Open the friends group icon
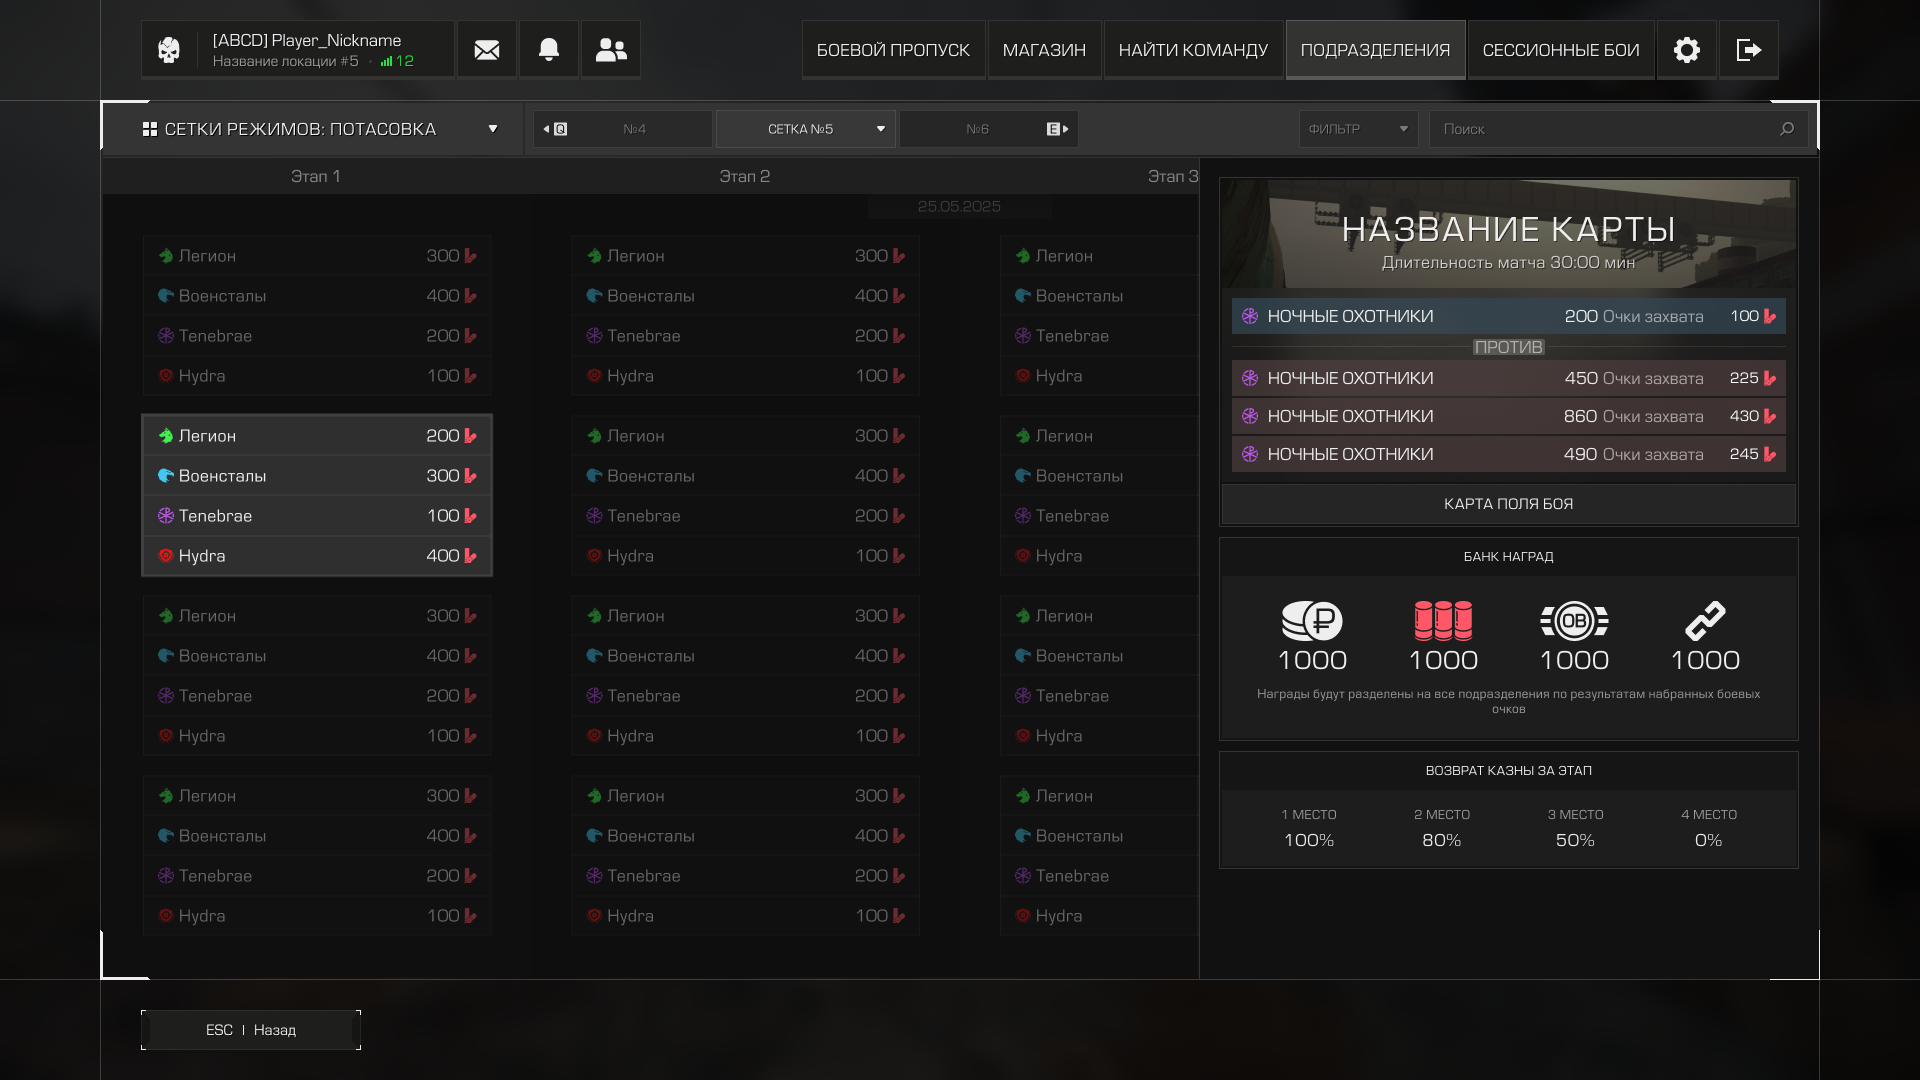The image size is (1920, 1080). pos(611,50)
